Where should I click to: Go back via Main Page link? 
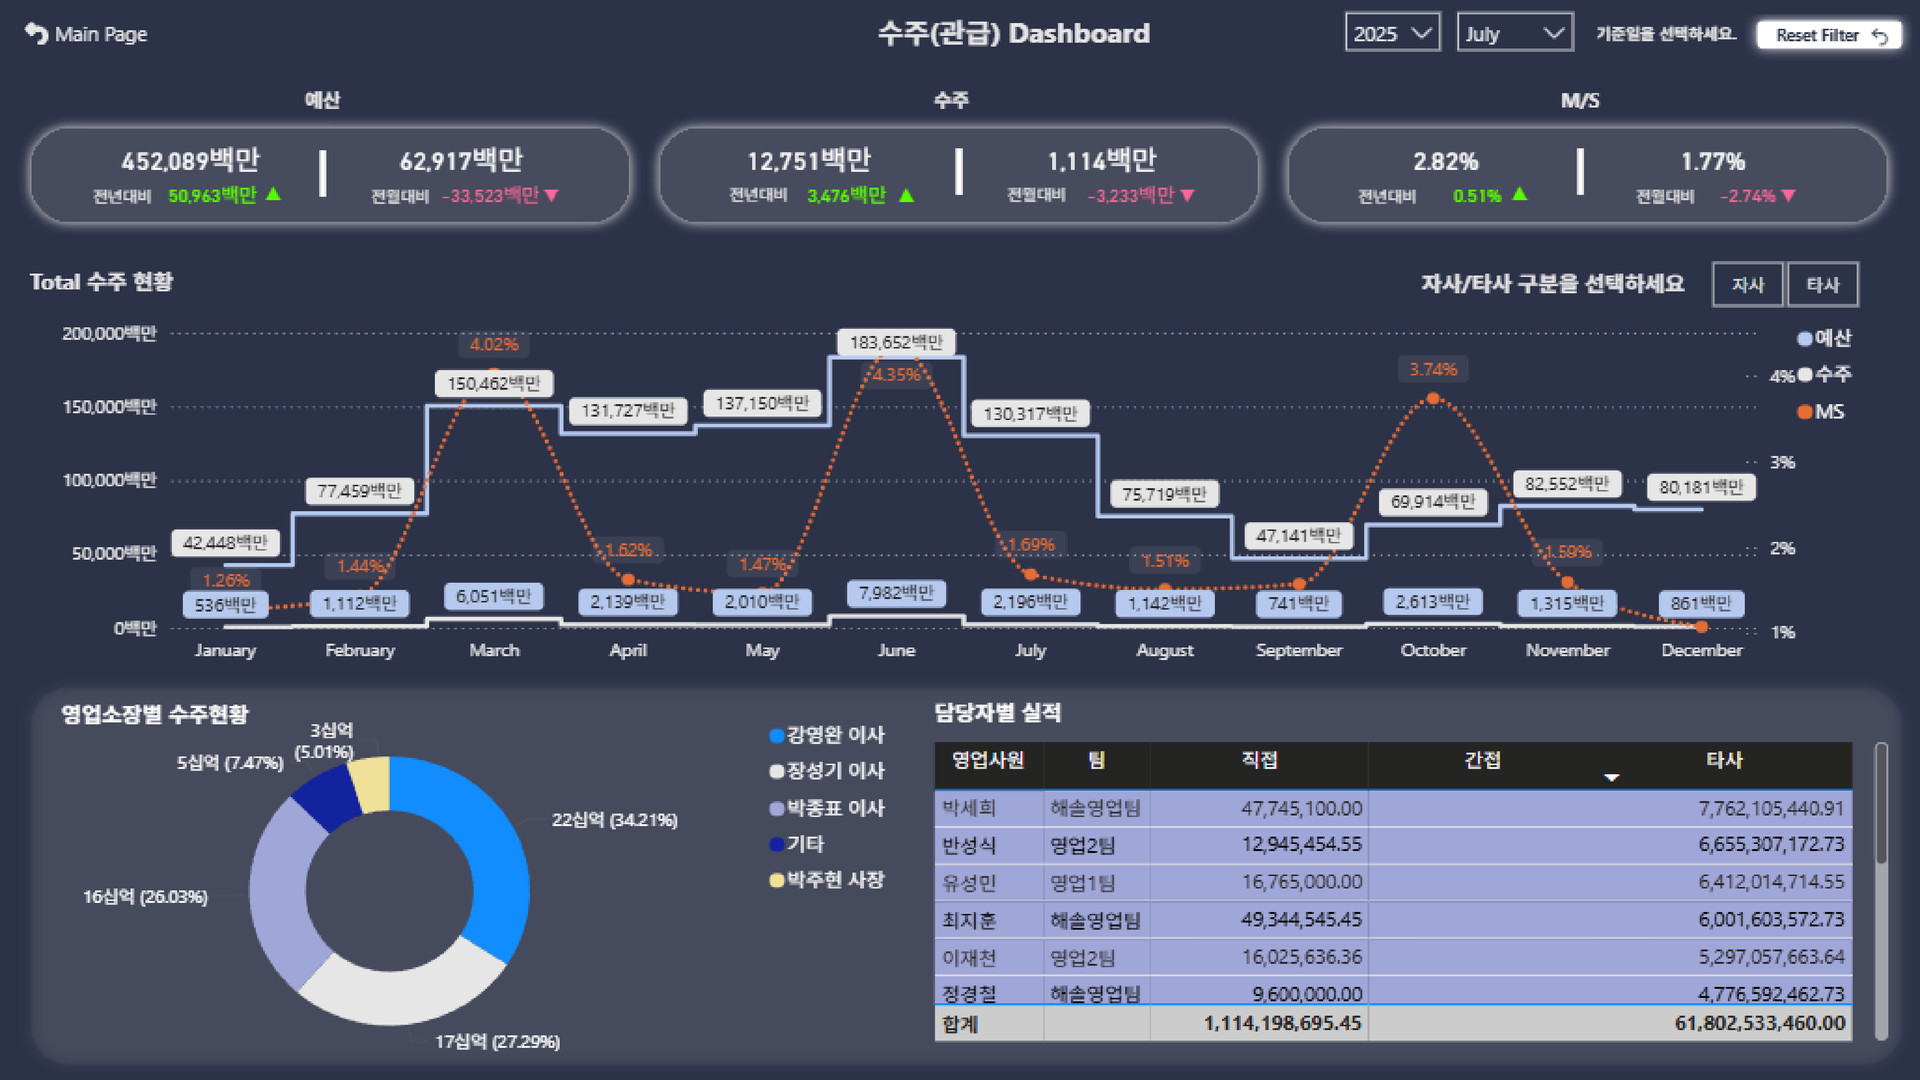pyautogui.click(x=101, y=34)
